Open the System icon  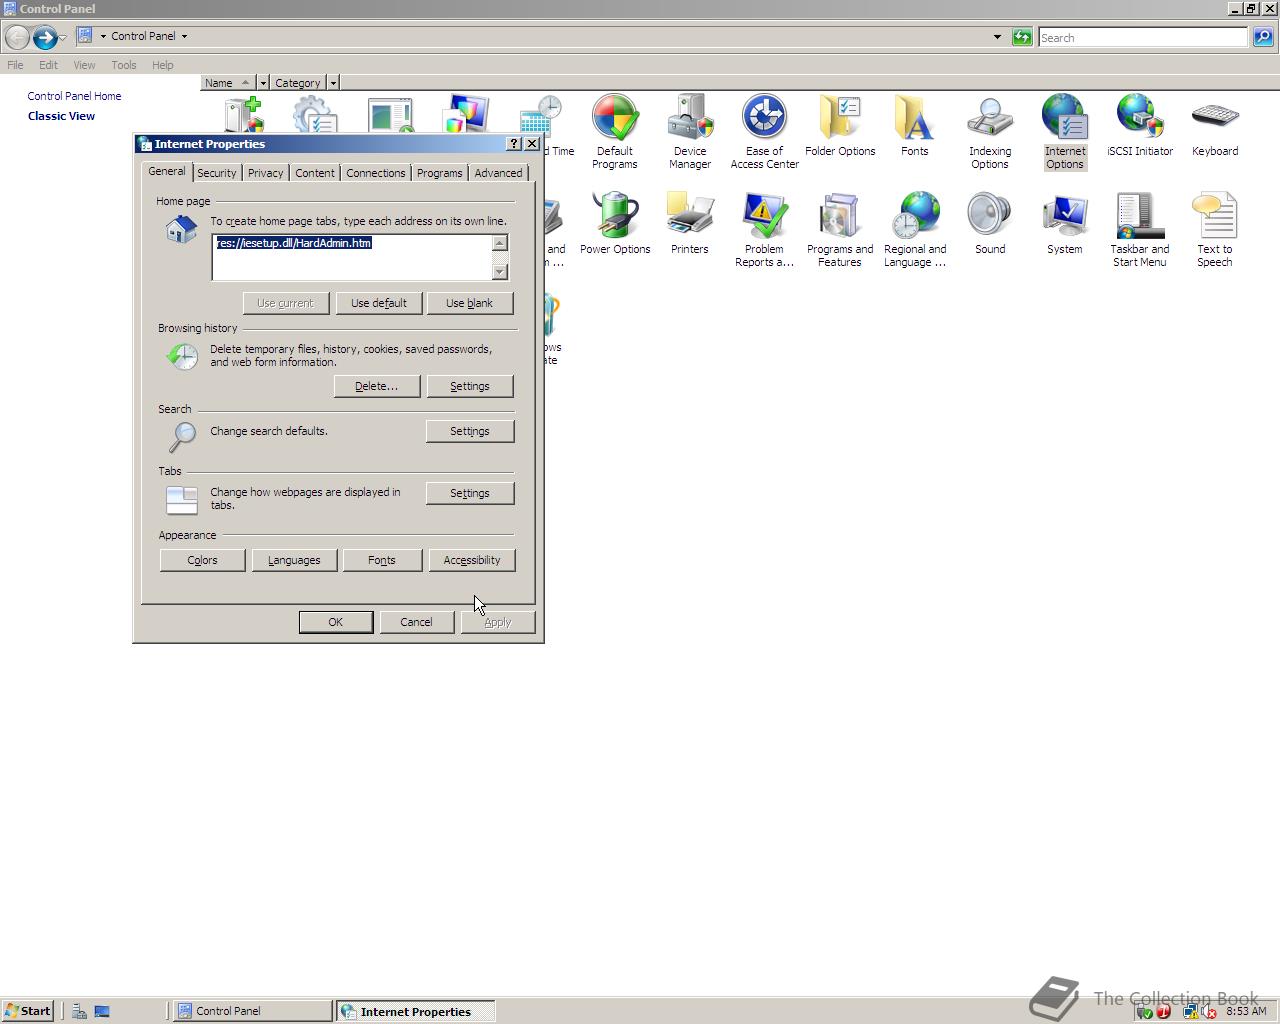[x=1064, y=223]
